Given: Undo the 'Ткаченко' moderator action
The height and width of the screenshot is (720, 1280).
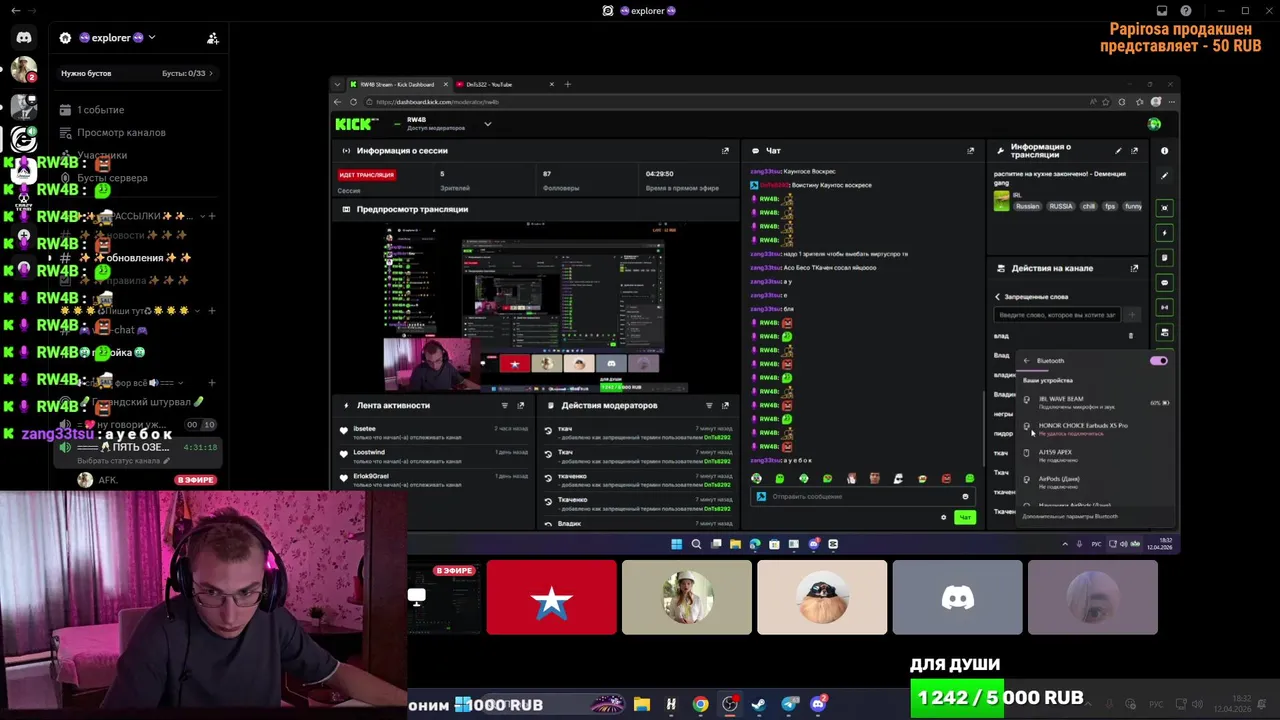Looking at the screenshot, I should [548, 502].
